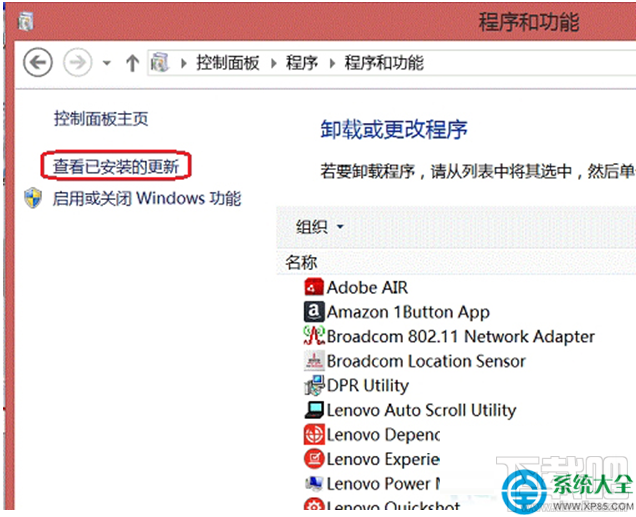Click the window icon in title bar
The width and height of the screenshot is (636, 517).
pyautogui.click(x=26, y=21)
